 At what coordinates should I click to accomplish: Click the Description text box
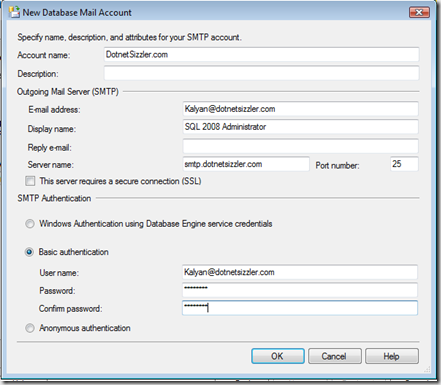(261, 73)
